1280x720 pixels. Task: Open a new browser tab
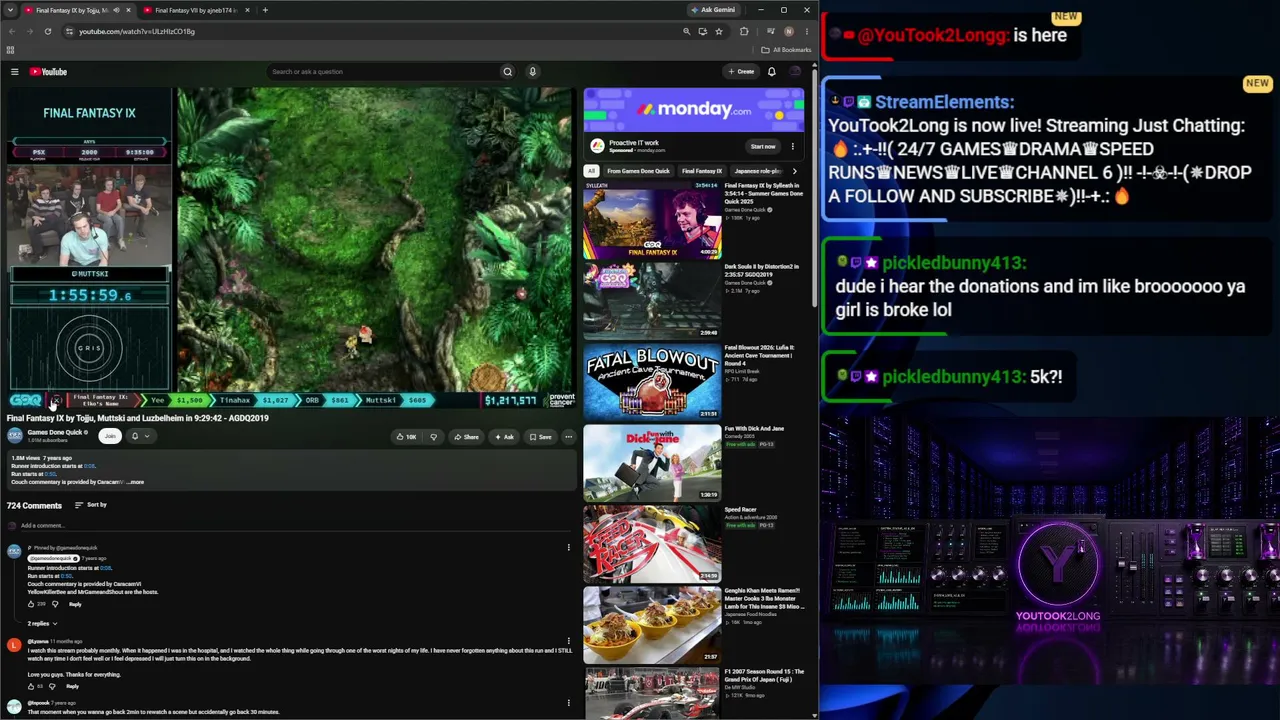point(265,10)
